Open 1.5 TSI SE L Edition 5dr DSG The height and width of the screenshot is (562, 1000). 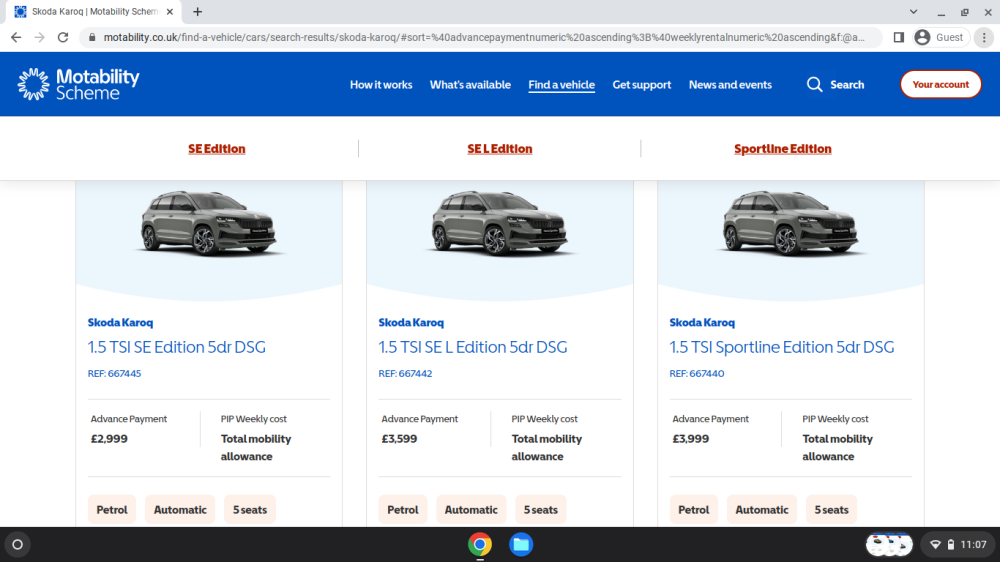(x=473, y=347)
